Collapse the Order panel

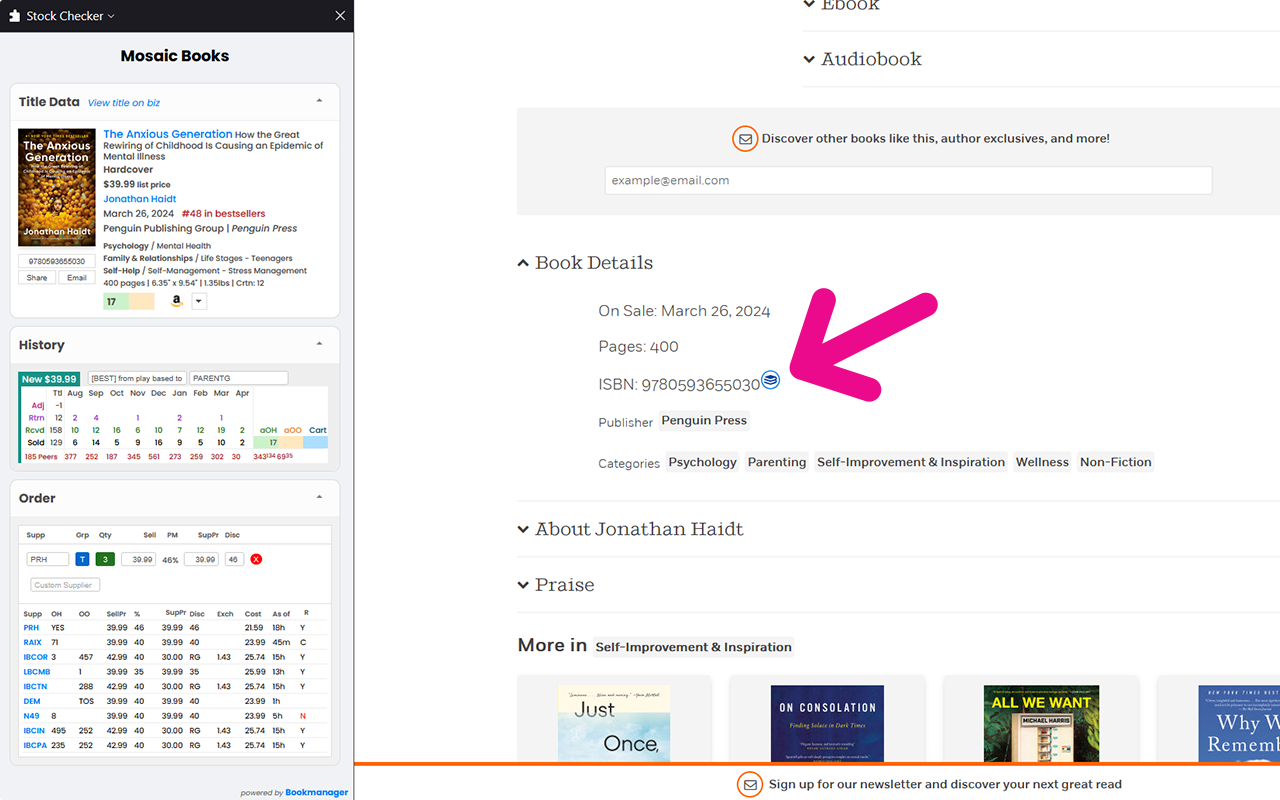319,497
